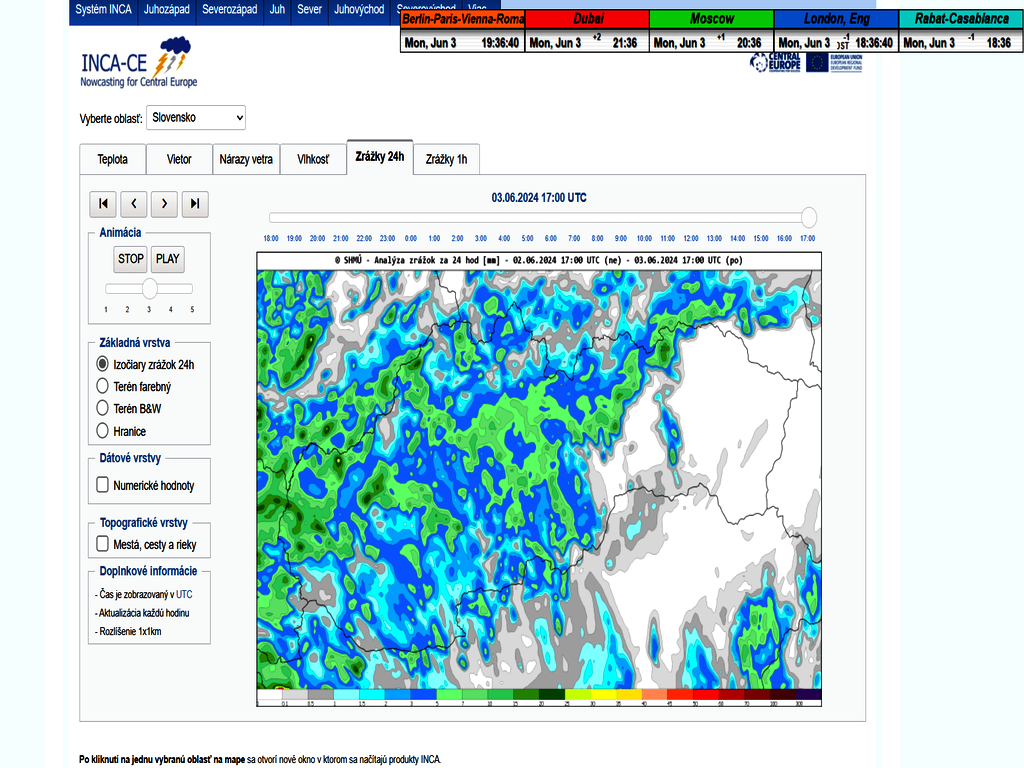Jump to first frame with skip-back icon

pyautogui.click(x=102, y=204)
